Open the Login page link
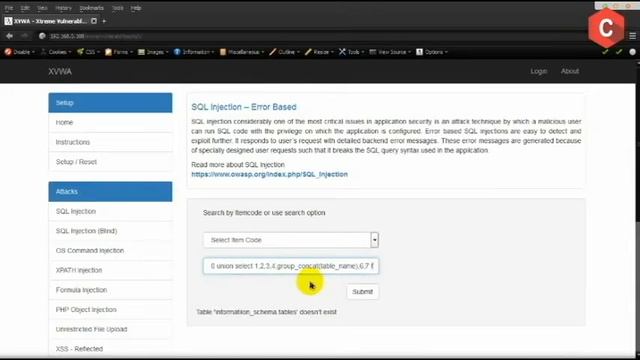640x360 pixels. (538, 71)
